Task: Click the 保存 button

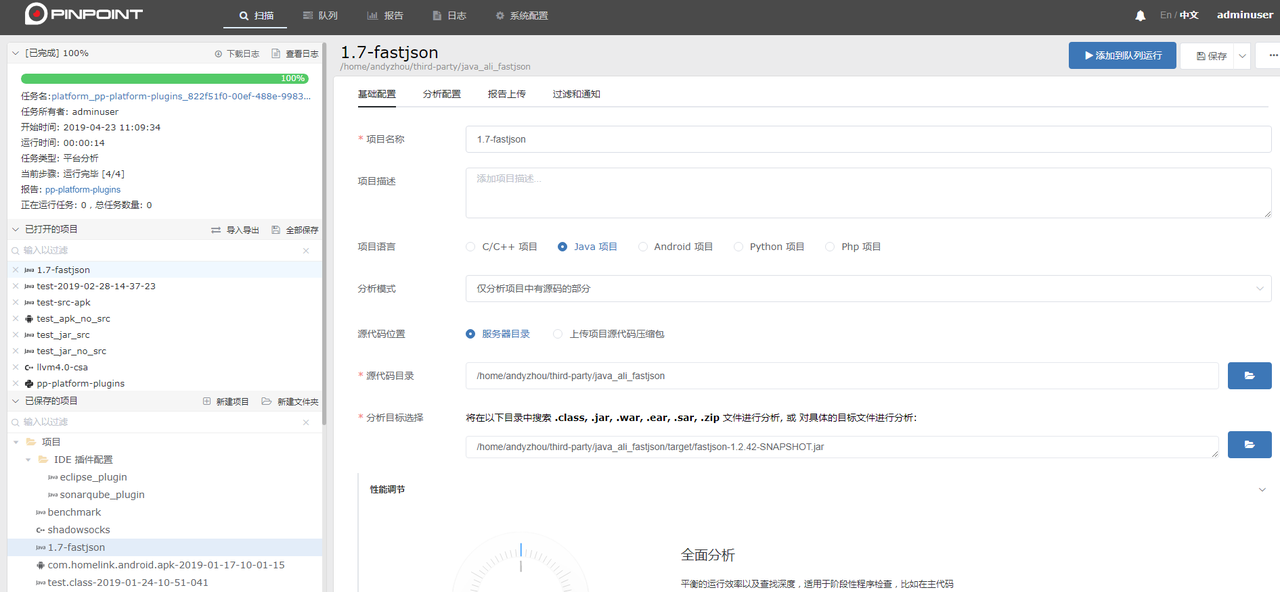Action: click(1209, 56)
